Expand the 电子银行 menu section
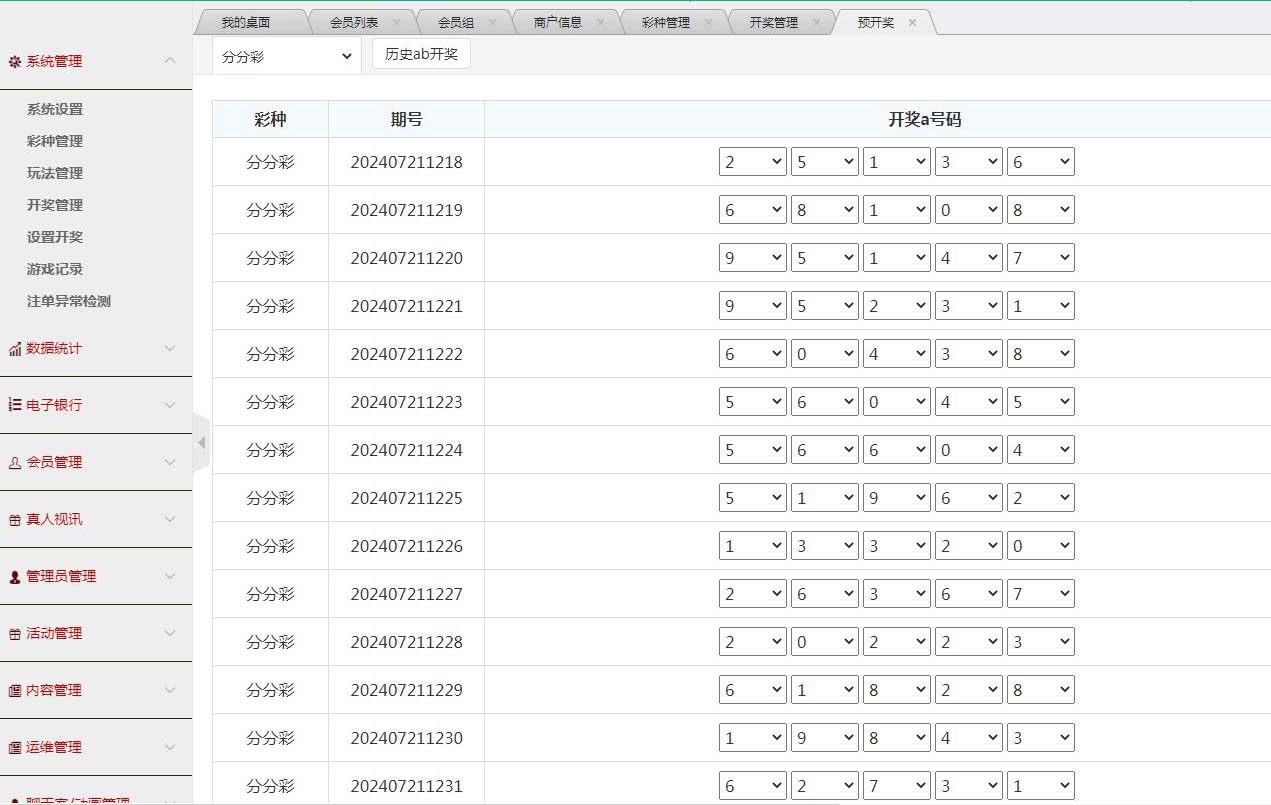This screenshot has height=805, width=1271. tap(170, 405)
